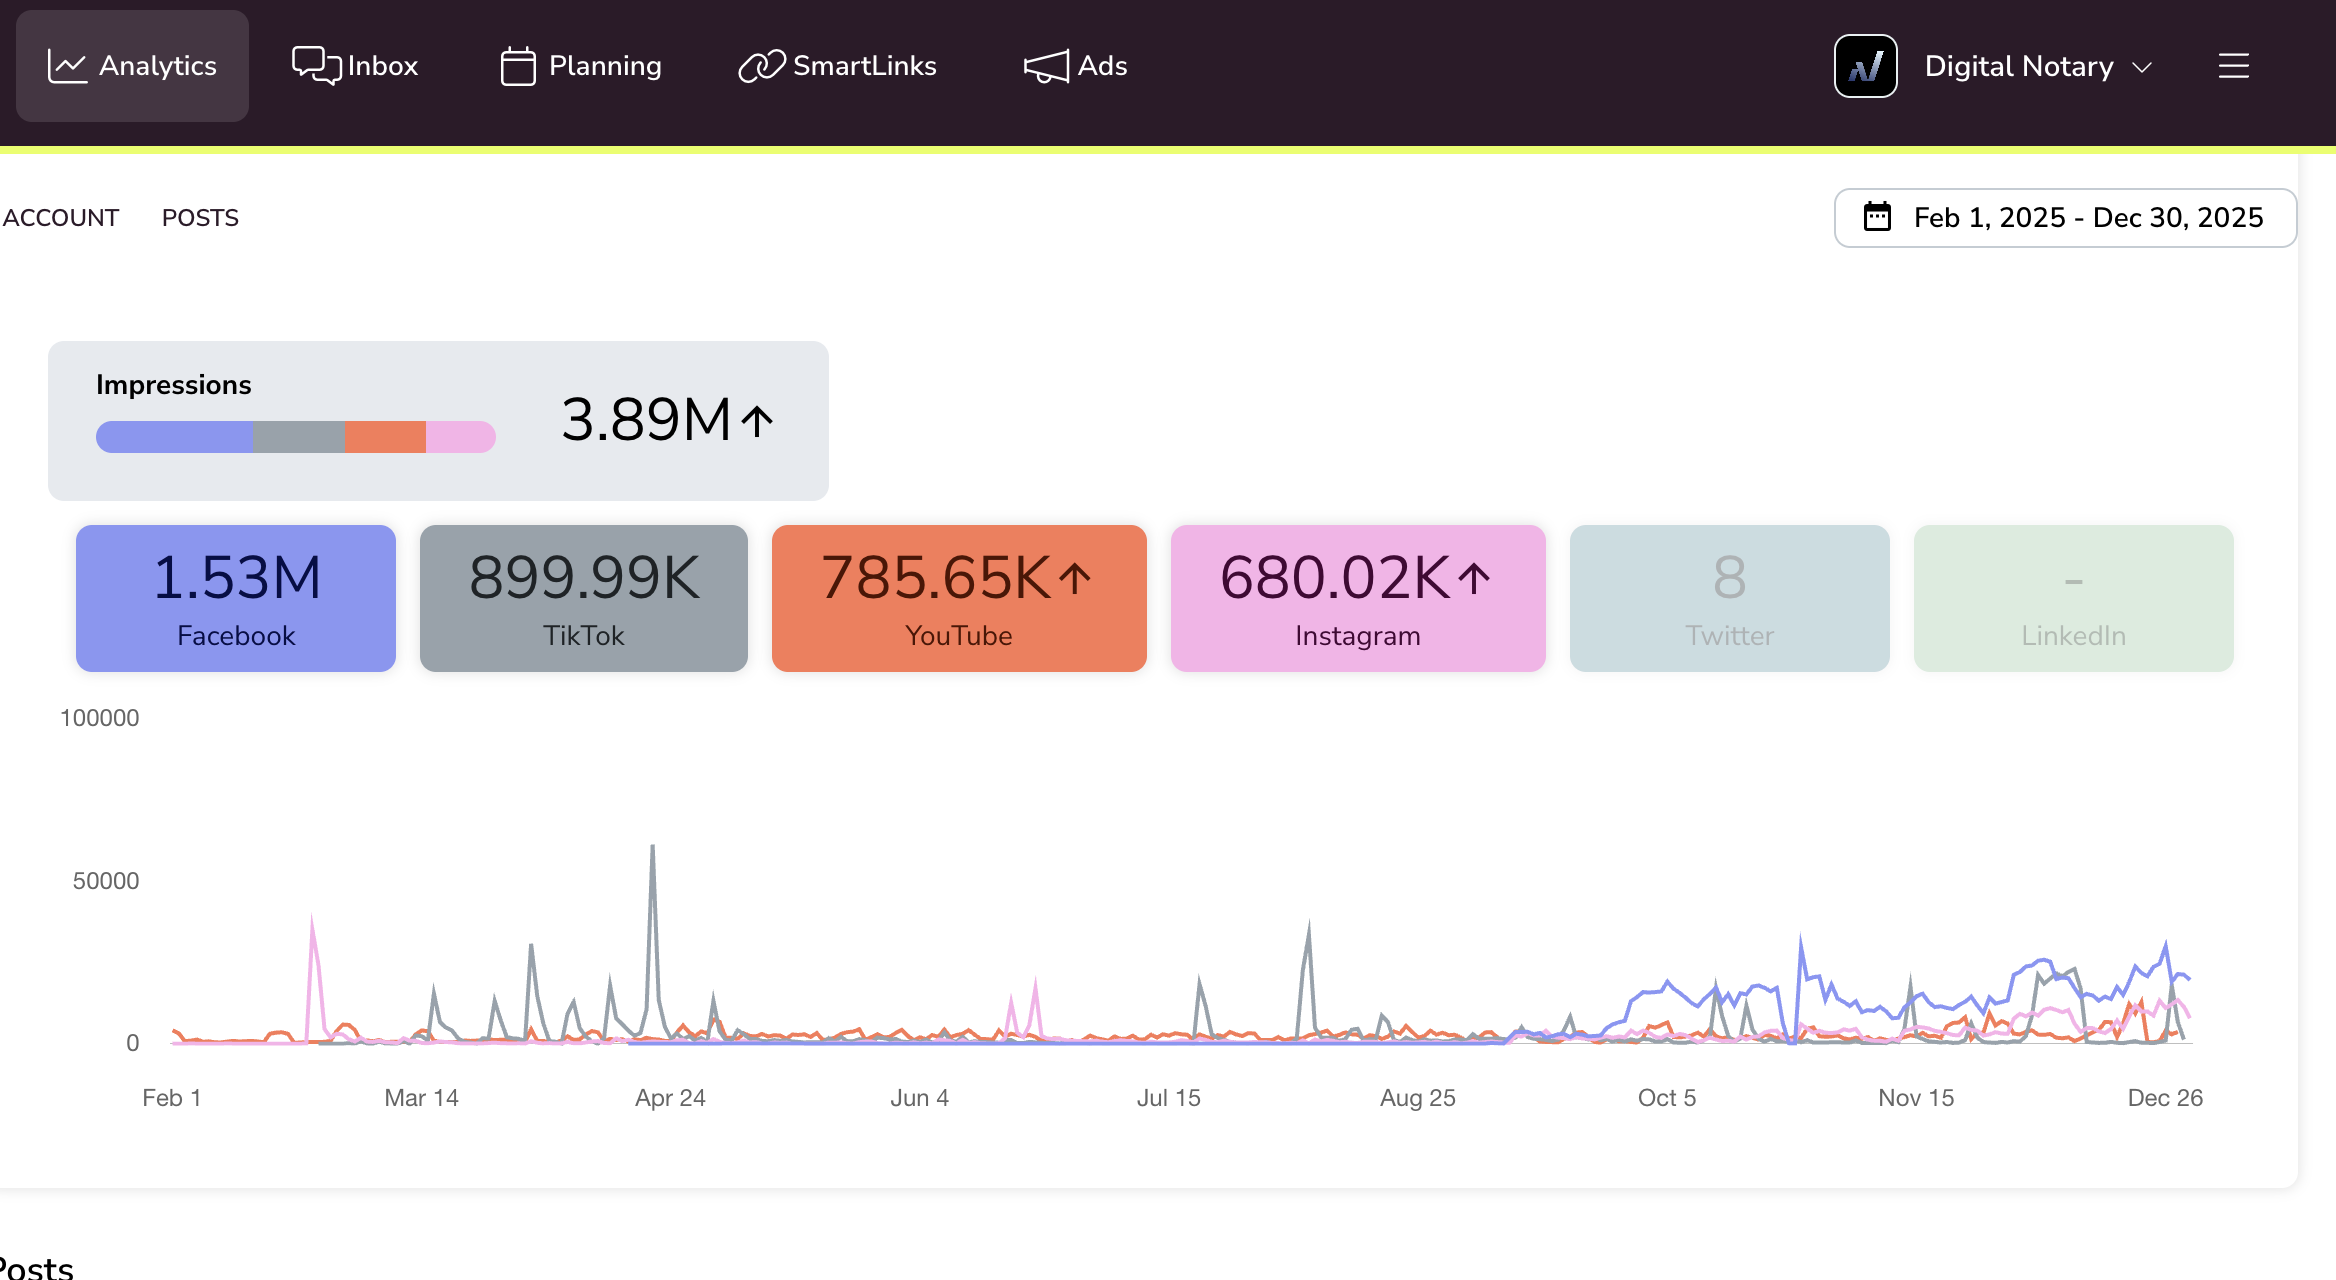Screen dimensions: 2336x1280
Task: Click the Inbox chat bubbles icon
Action: tap(316, 66)
